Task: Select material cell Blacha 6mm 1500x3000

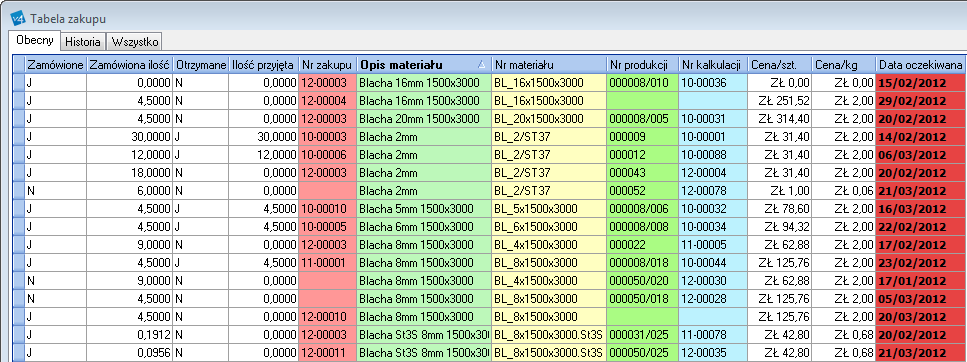Action: tap(424, 226)
